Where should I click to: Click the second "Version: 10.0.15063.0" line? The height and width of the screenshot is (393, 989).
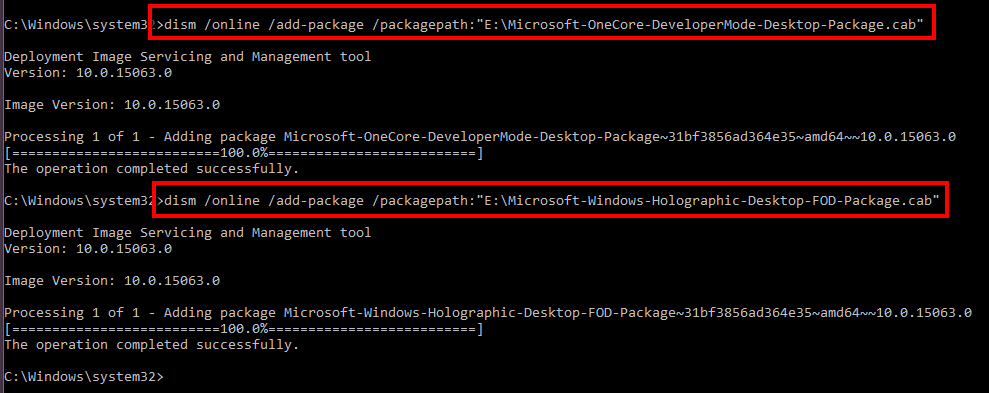tap(88, 249)
